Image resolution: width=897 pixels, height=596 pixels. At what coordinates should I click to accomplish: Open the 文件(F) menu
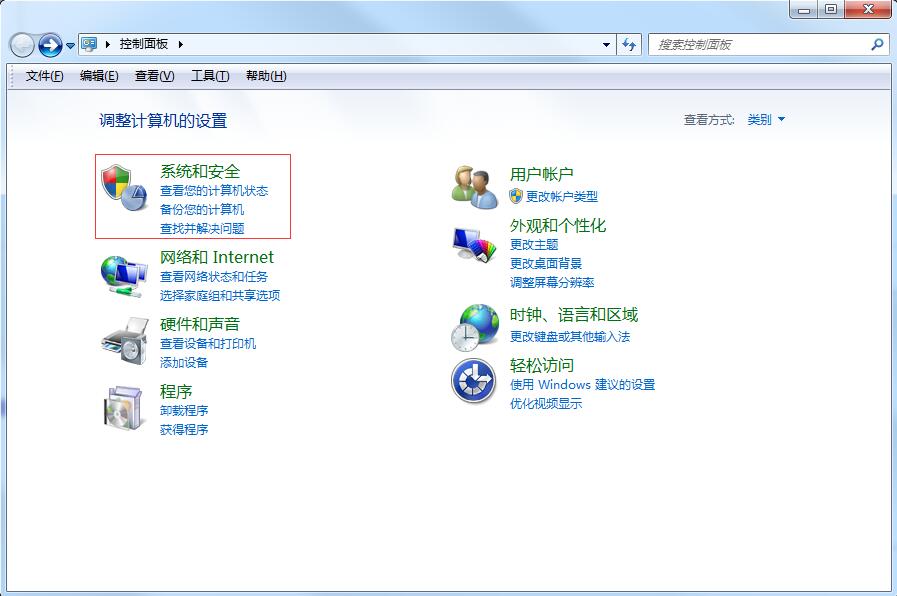click(x=45, y=76)
